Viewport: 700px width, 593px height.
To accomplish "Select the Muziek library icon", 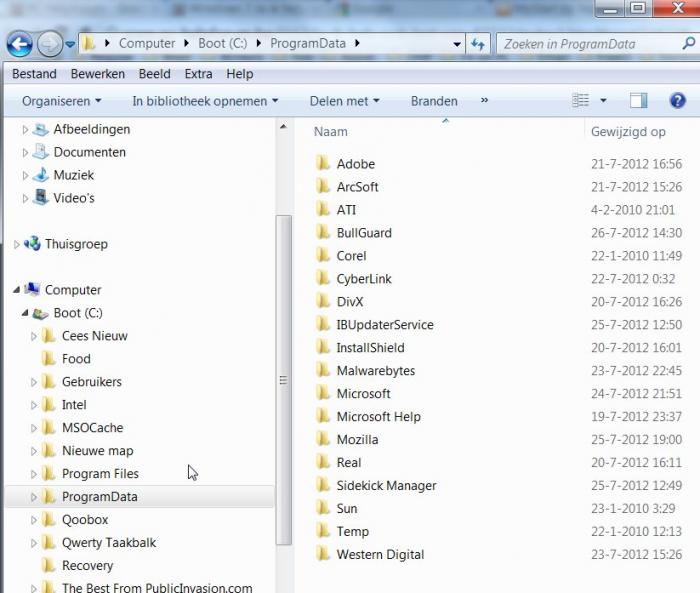I will click(41, 175).
